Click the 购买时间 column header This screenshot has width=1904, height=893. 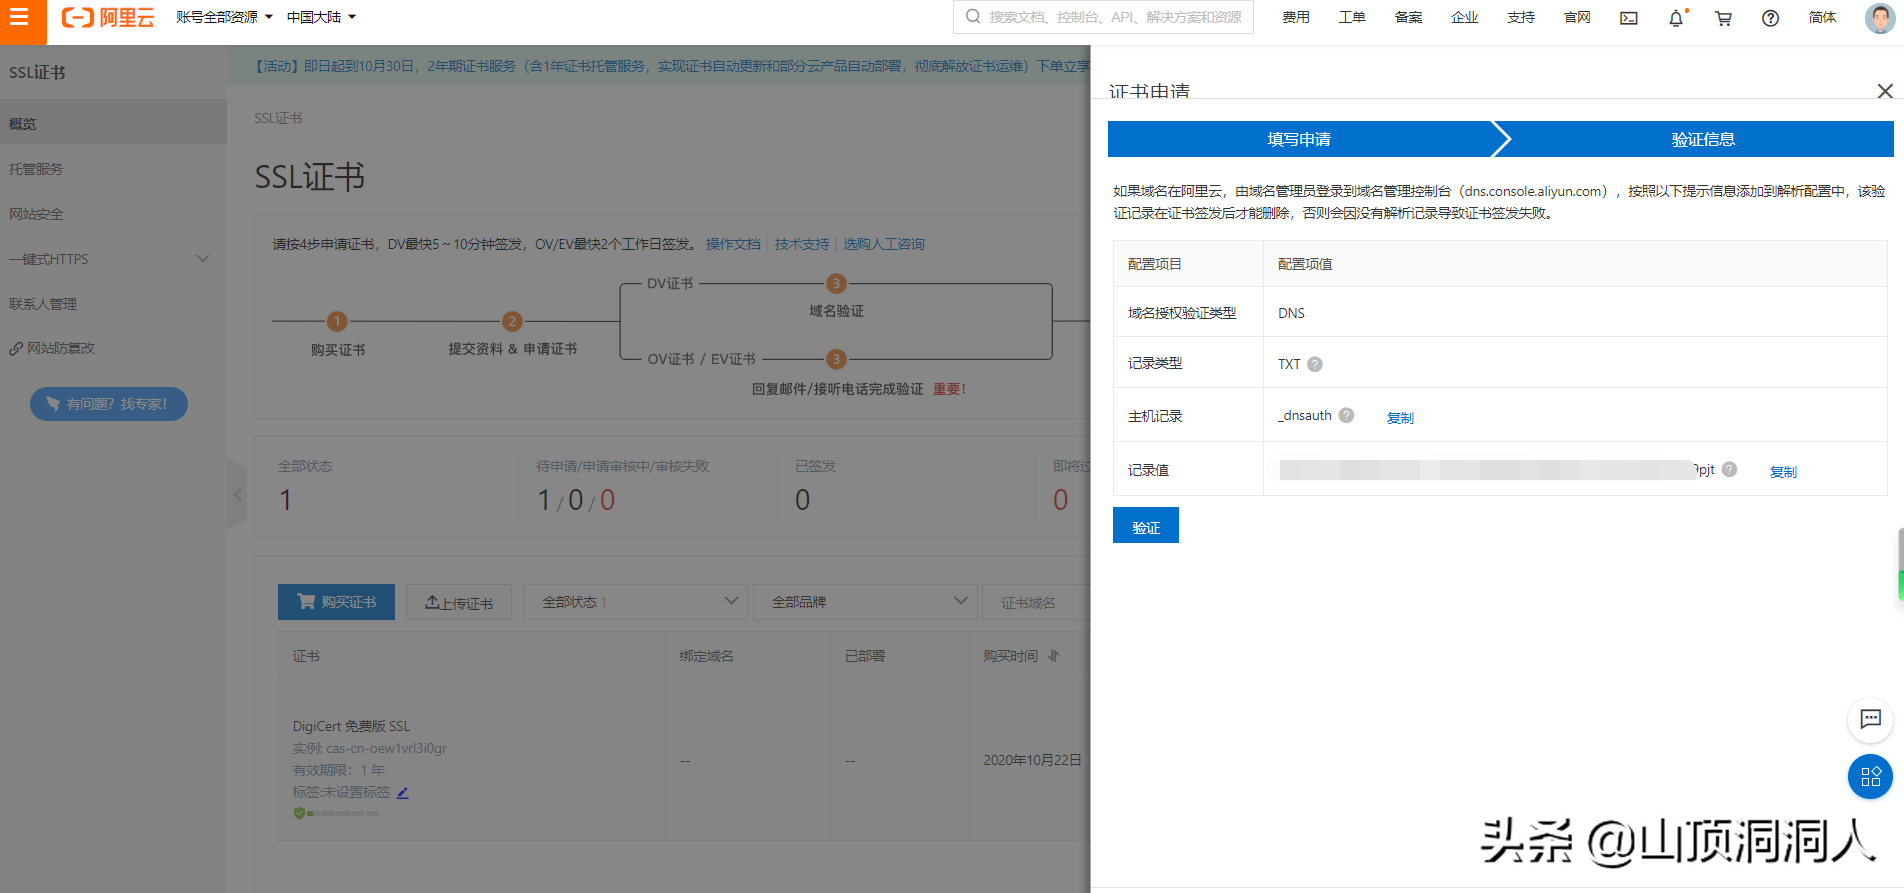pos(1010,656)
